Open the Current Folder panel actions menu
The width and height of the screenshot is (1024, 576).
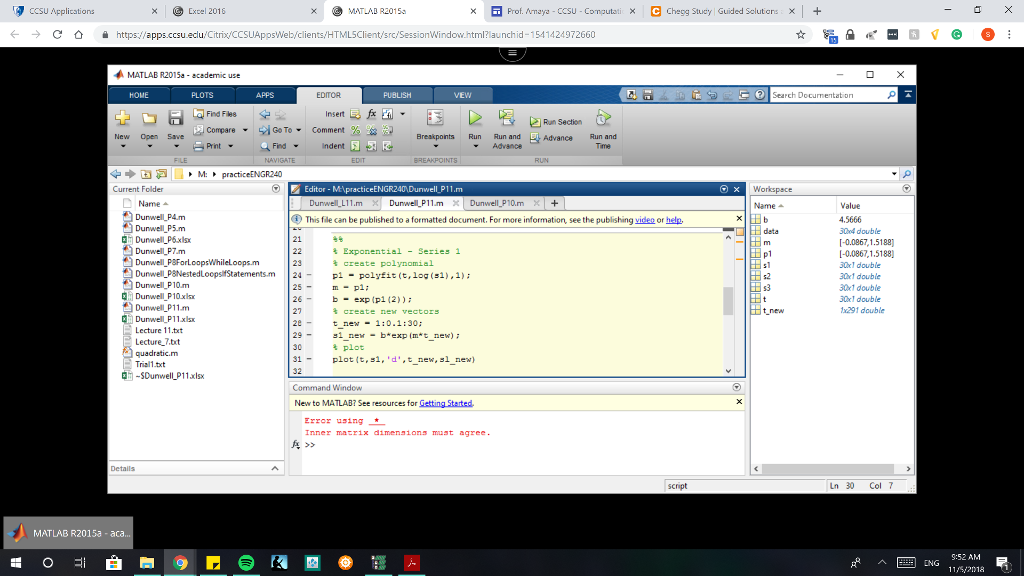[276, 189]
